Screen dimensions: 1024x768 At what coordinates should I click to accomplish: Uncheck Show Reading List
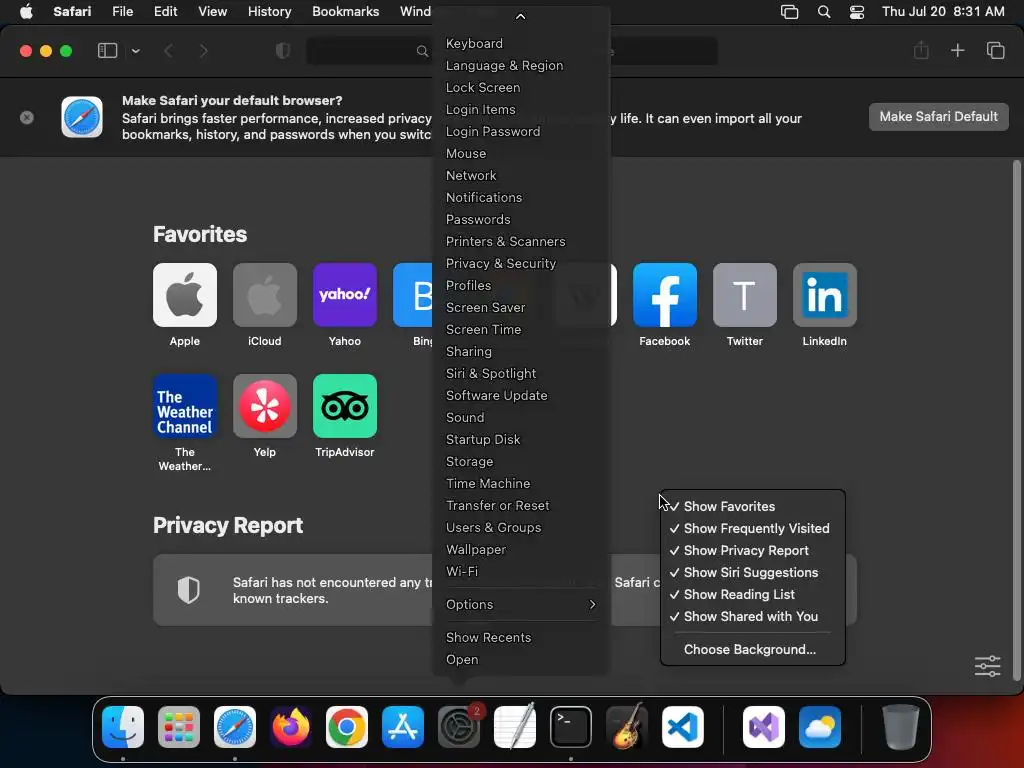(x=753, y=594)
